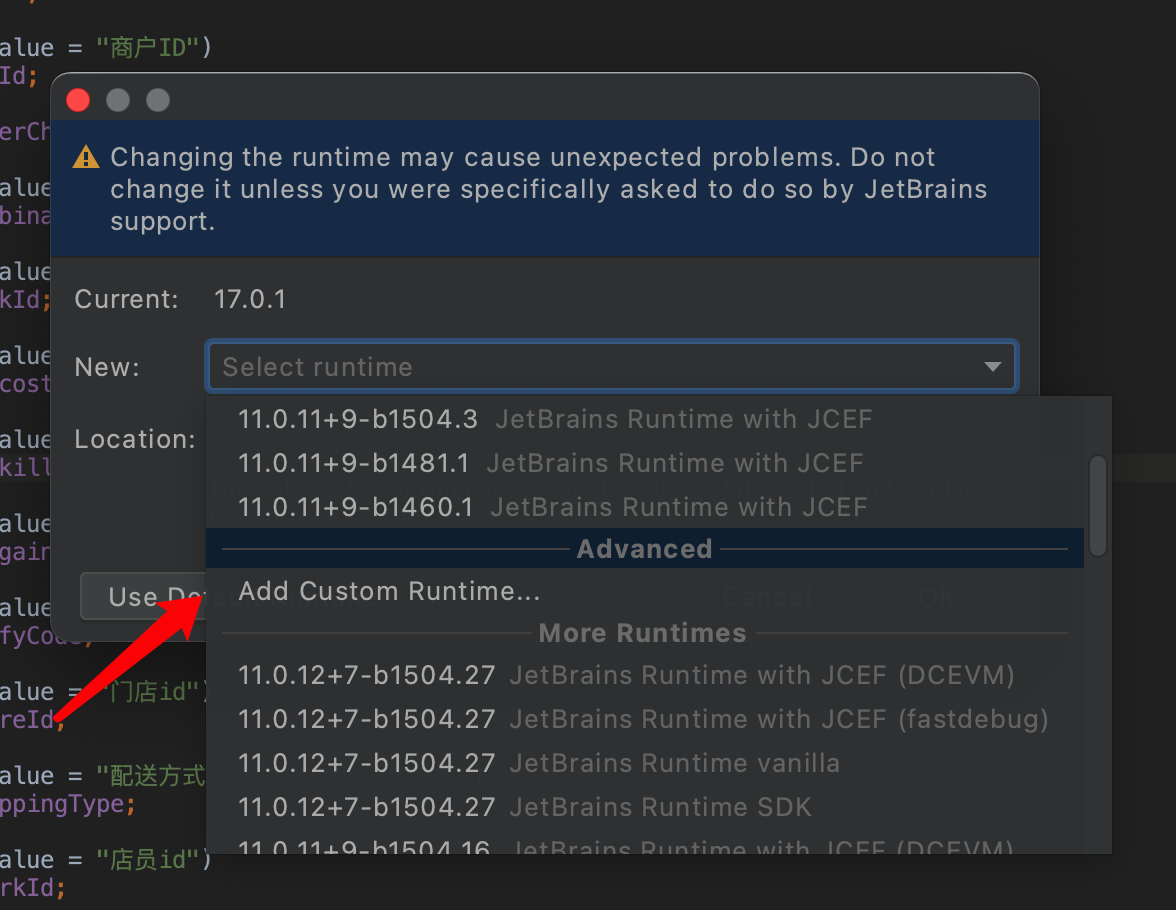1176x910 pixels.
Task: Click the gray minimize window button
Action: click(x=118, y=100)
